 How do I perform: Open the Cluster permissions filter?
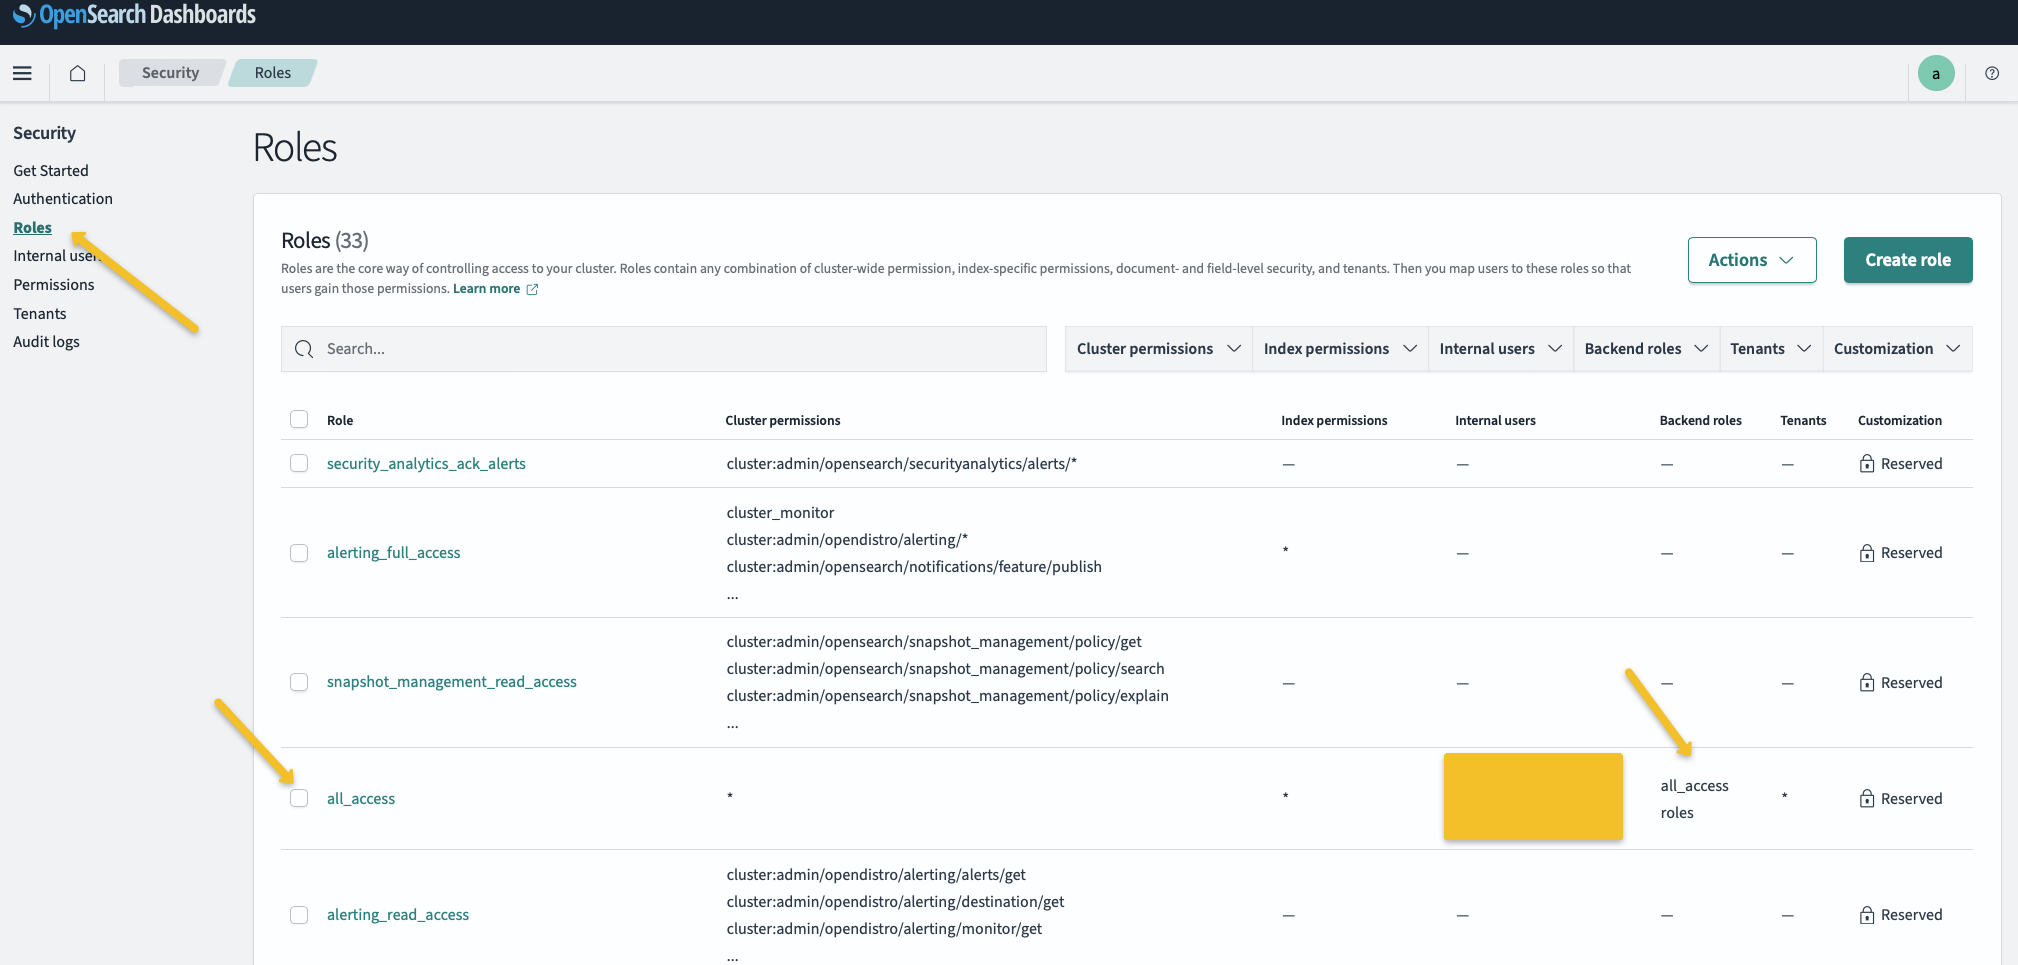point(1158,349)
